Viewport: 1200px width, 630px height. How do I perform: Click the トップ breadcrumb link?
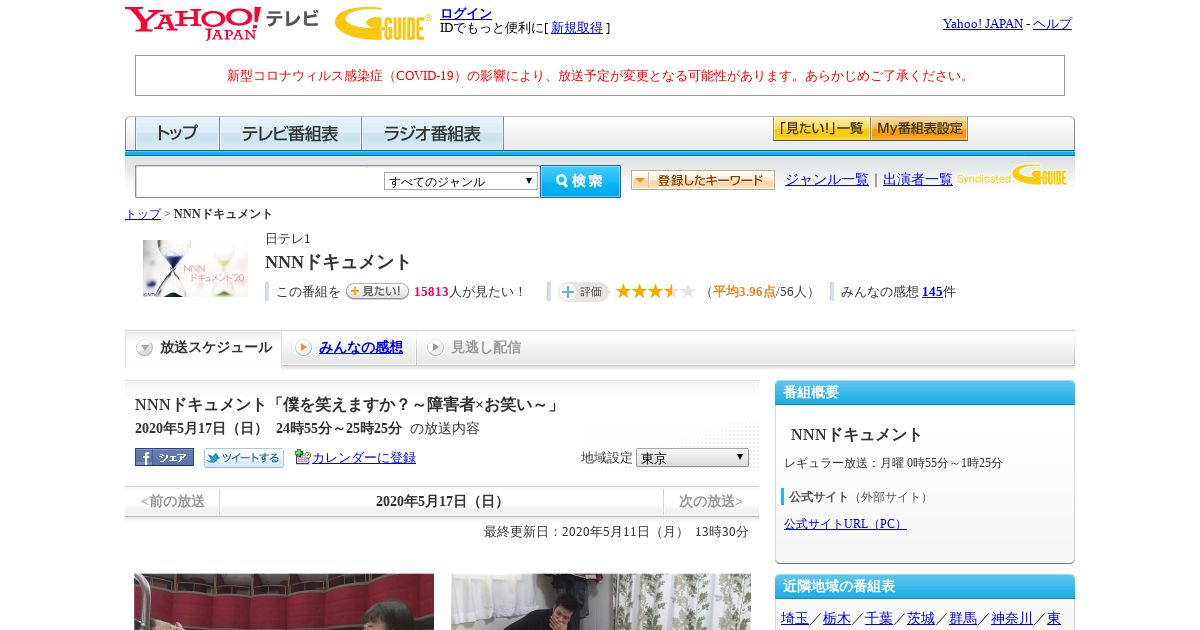(143, 214)
